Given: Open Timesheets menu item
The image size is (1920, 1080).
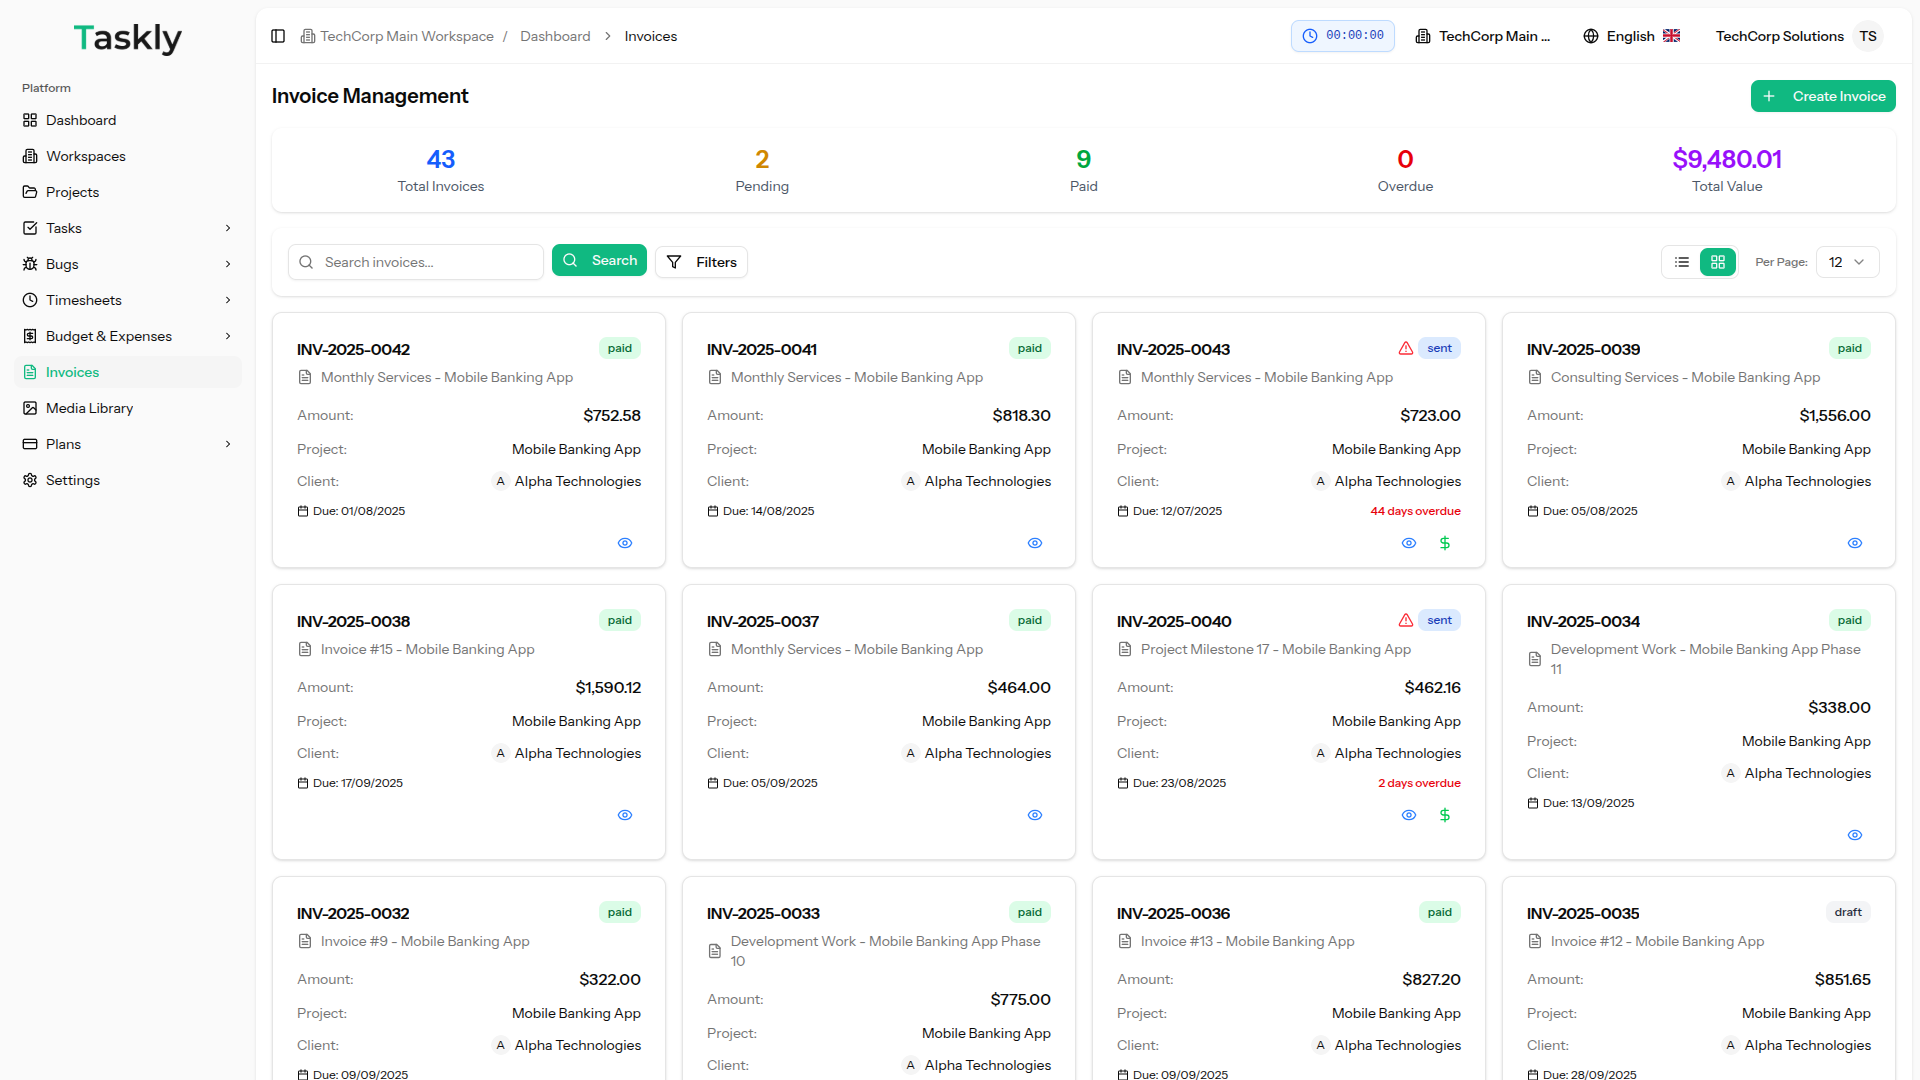Looking at the screenshot, I should pyautogui.click(x=84, y=300).
